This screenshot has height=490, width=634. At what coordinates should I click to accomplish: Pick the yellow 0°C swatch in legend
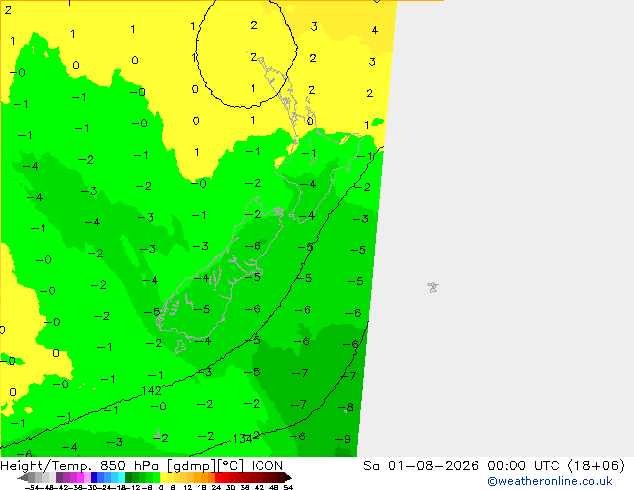click(x=163, y=477)
